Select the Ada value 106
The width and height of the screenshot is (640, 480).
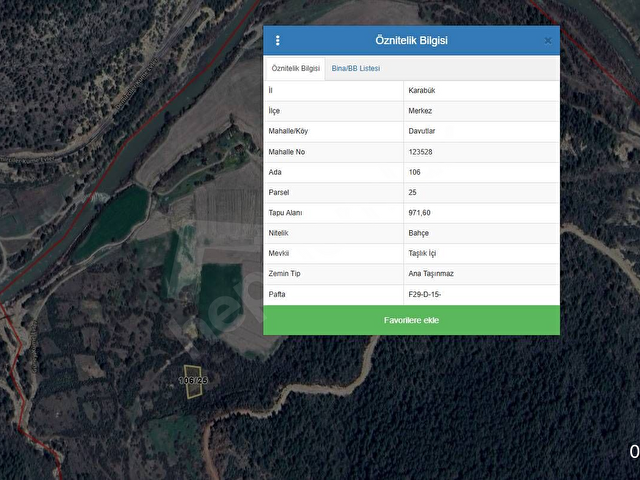point(414,172)
